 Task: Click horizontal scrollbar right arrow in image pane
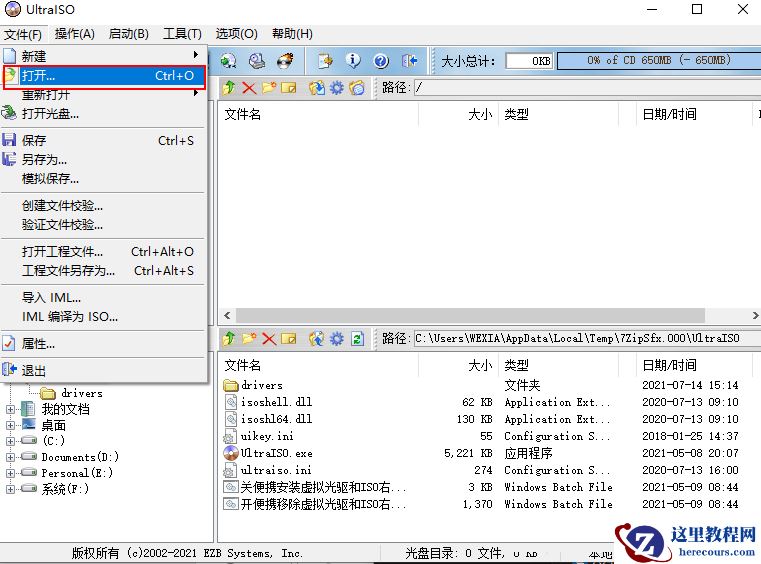click(x=755, y=315)
